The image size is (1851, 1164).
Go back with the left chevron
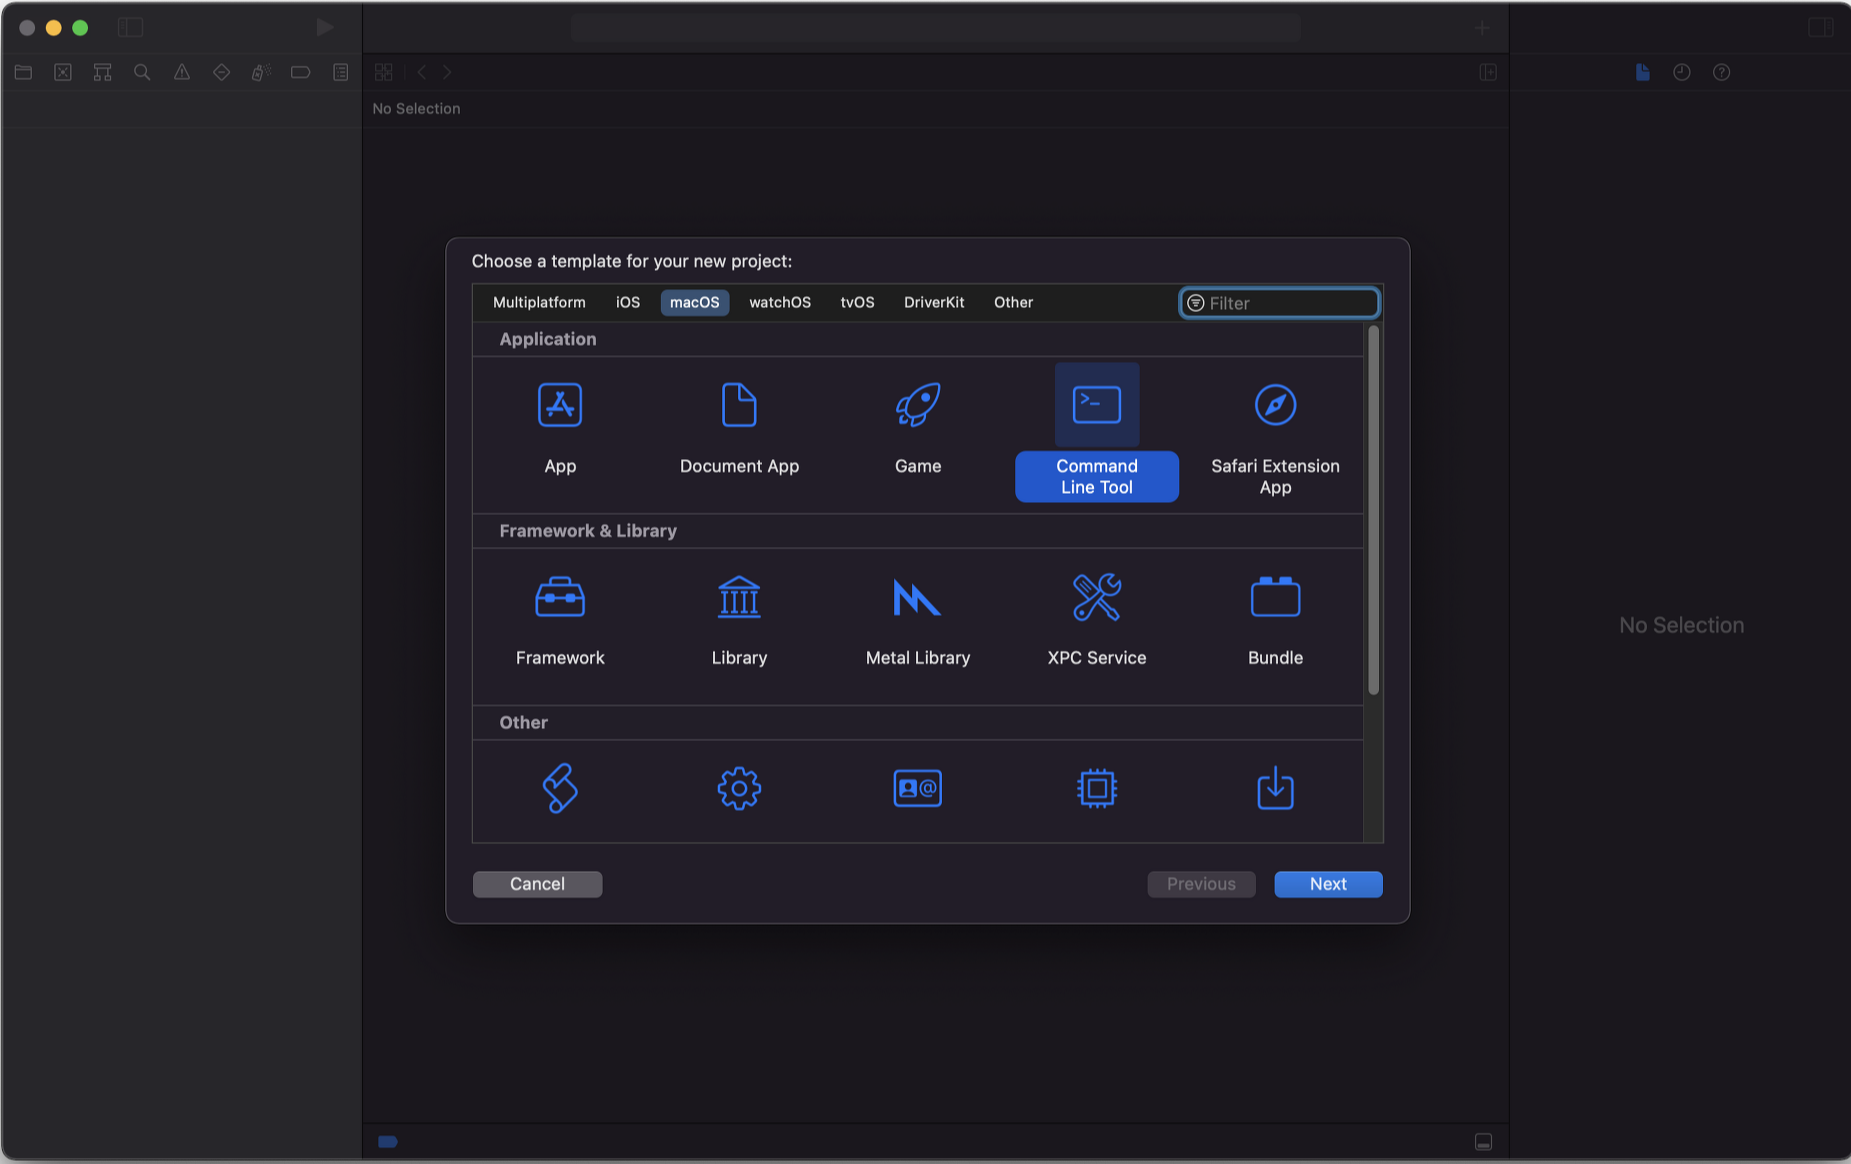(422, 72)
